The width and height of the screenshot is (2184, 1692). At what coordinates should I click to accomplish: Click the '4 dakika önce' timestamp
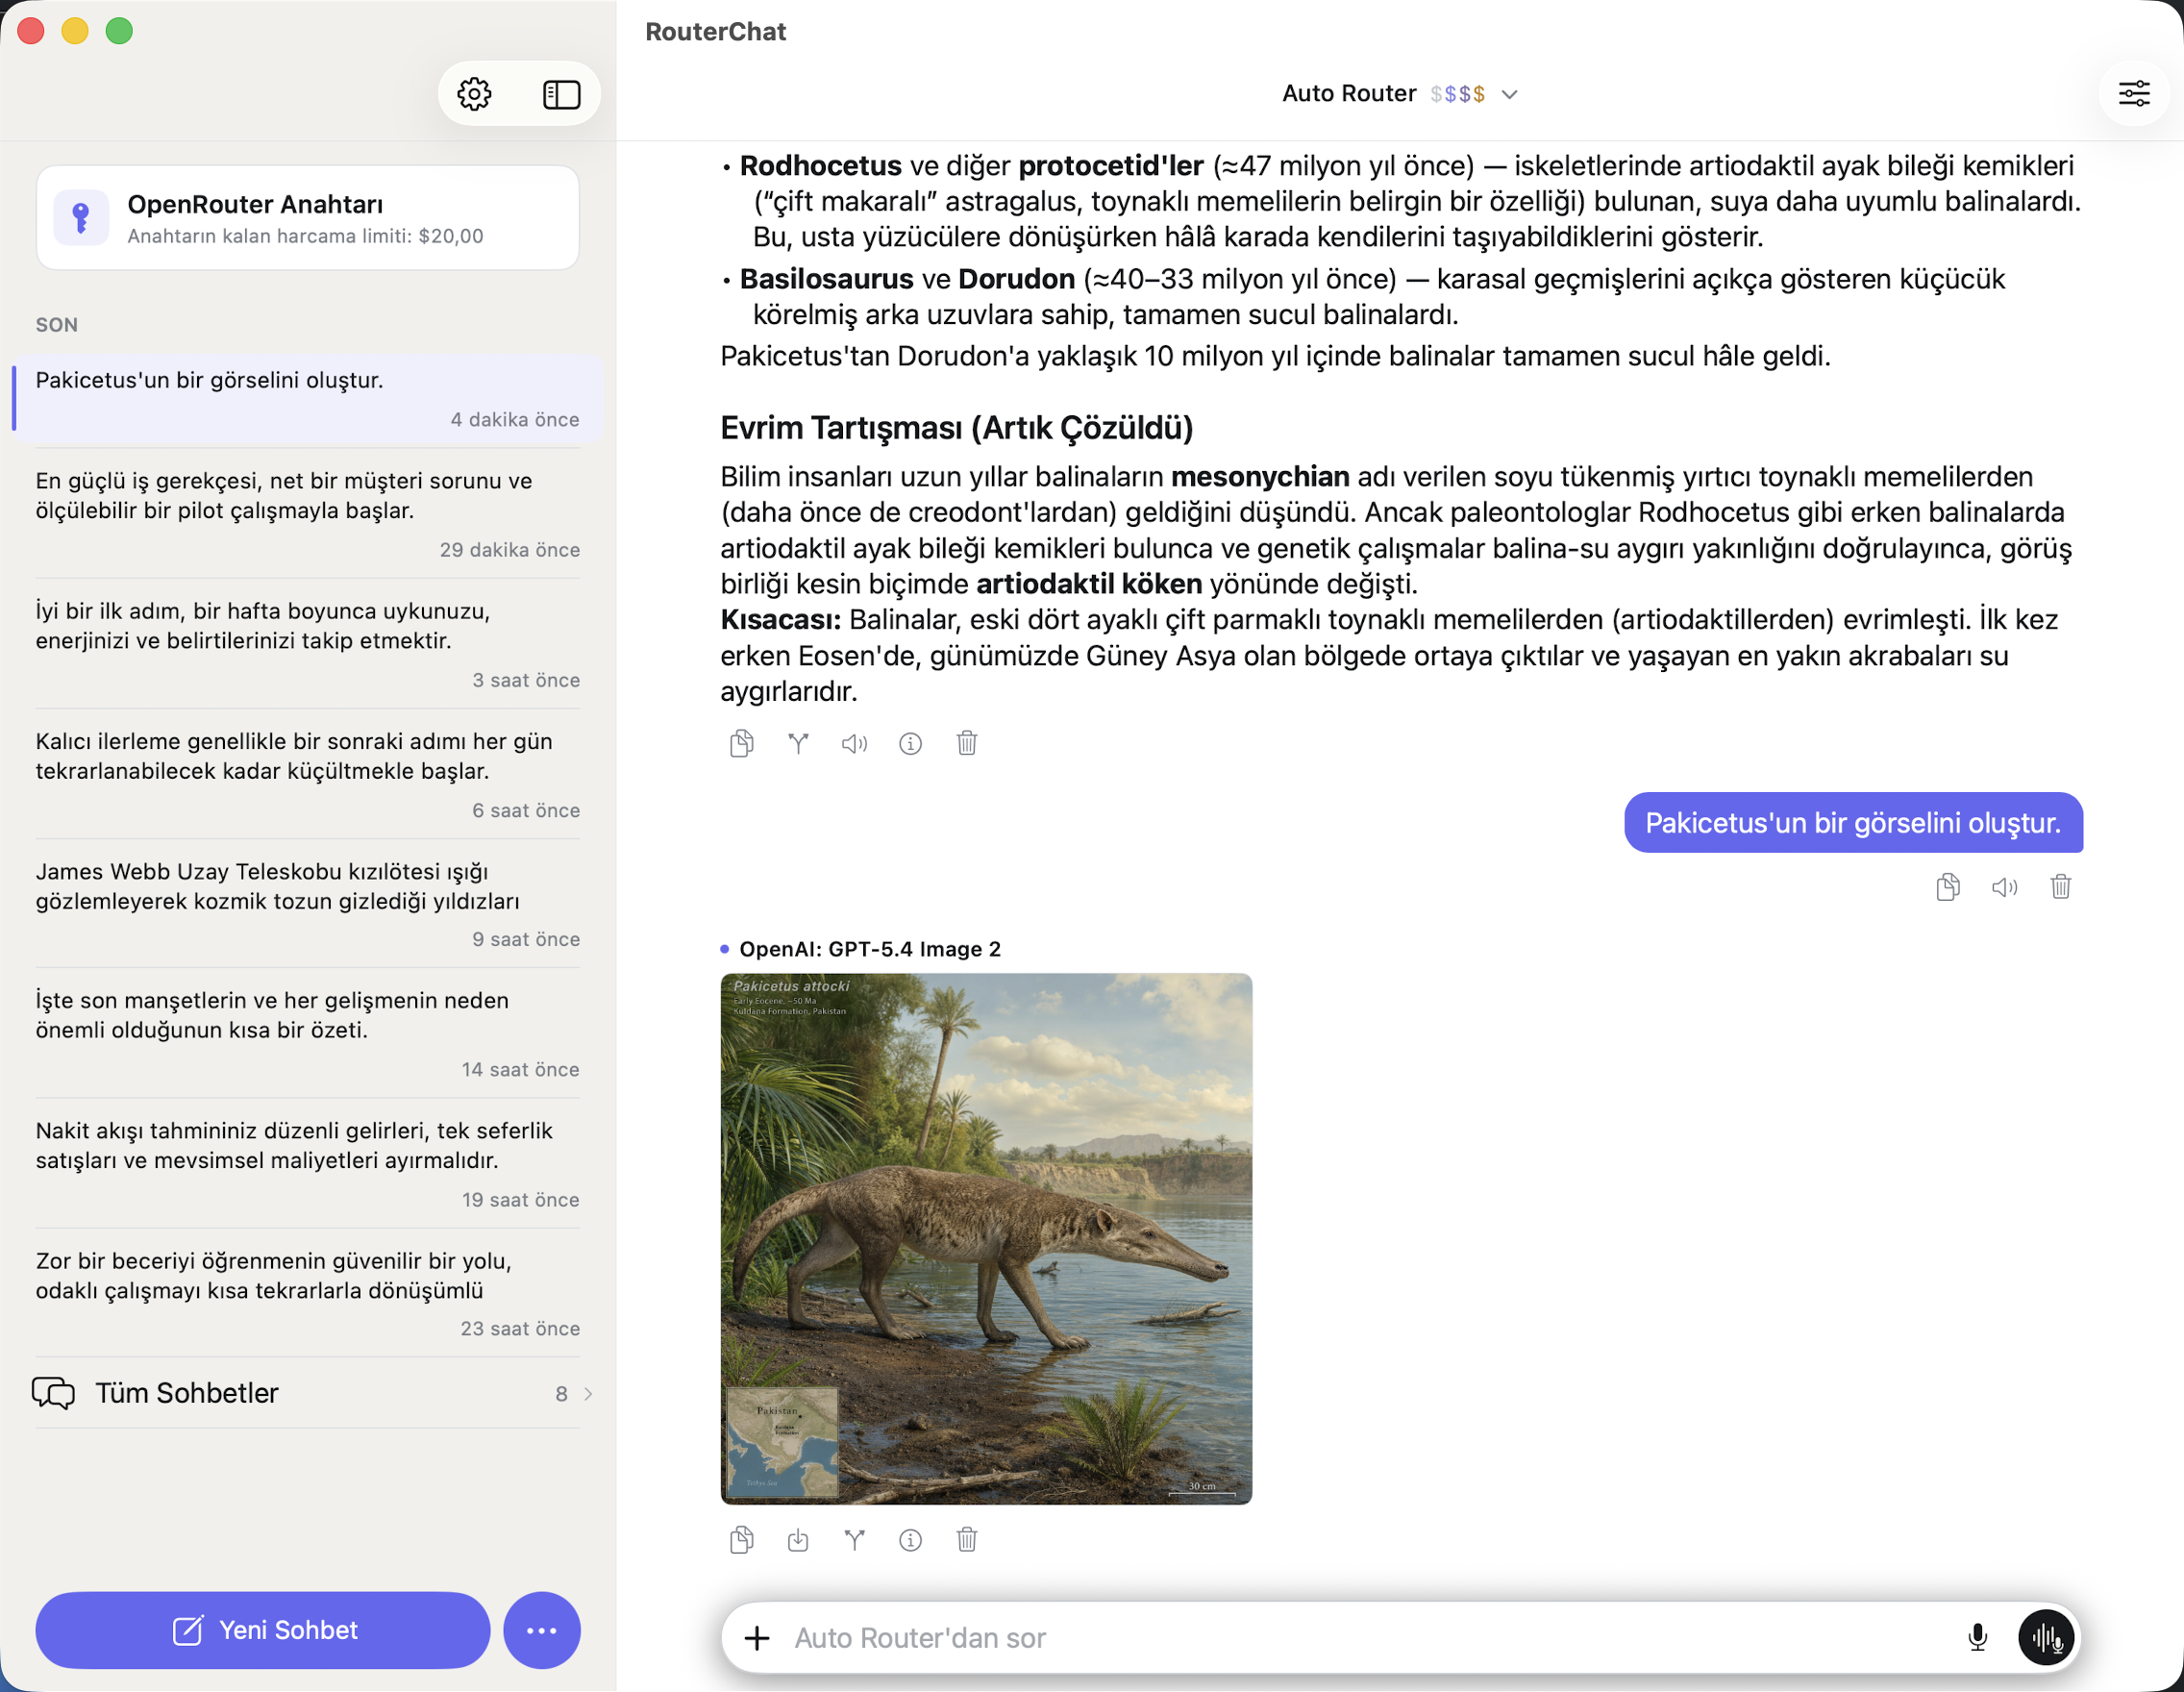[515, 420]
